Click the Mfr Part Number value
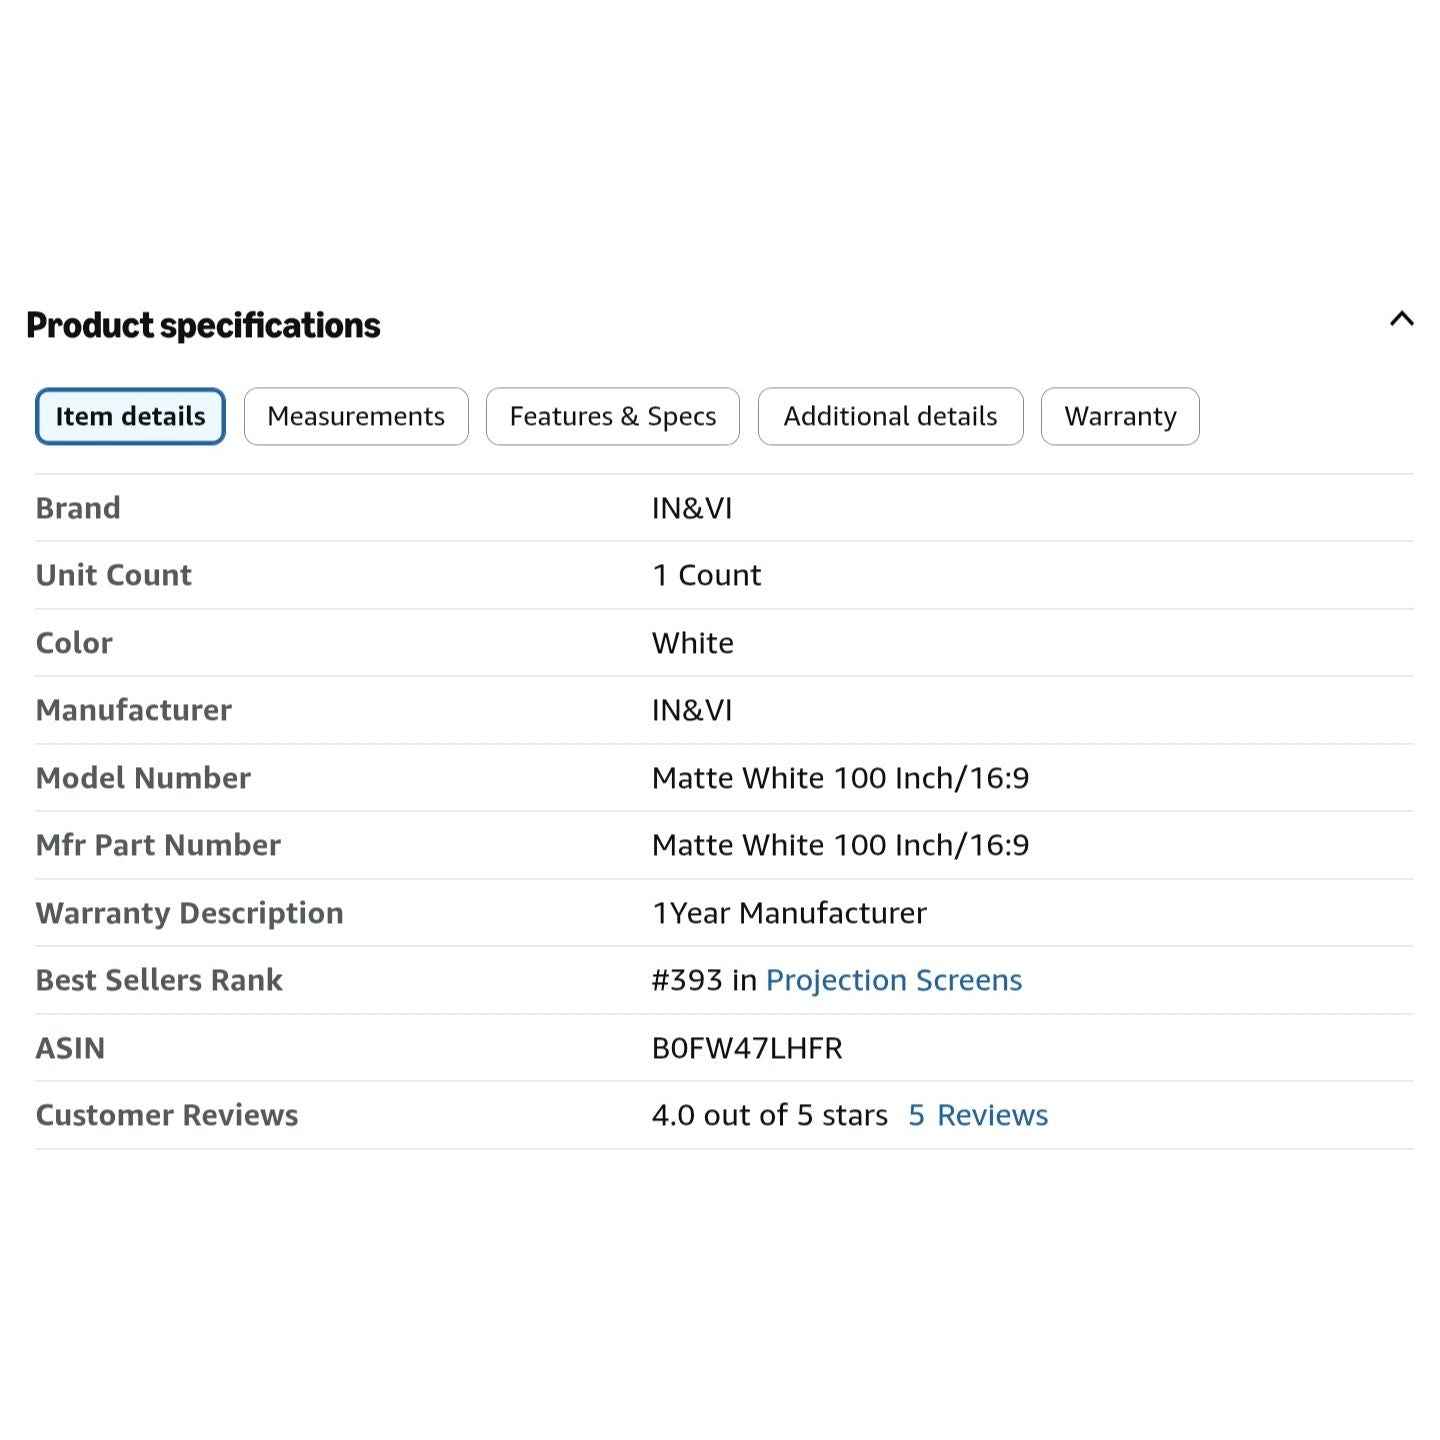 point(840,845)
